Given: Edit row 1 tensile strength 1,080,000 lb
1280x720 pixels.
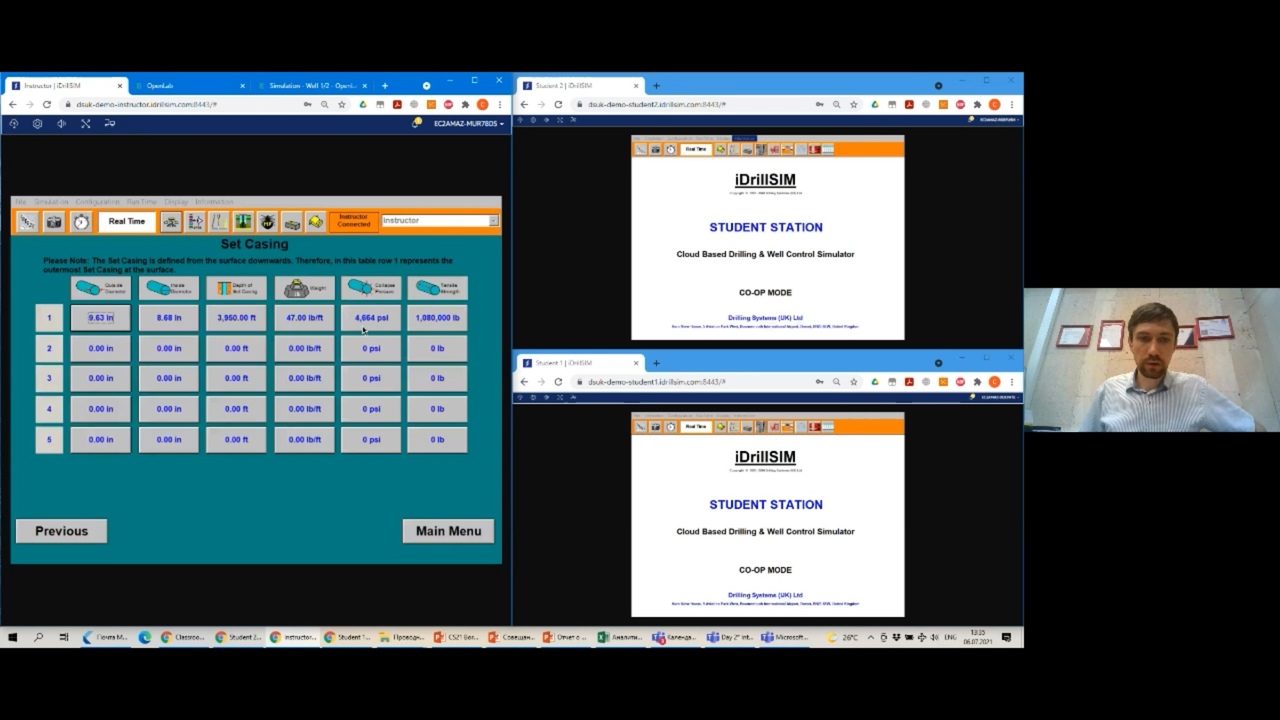Looking at the screenshot, I should coord(437,318).
